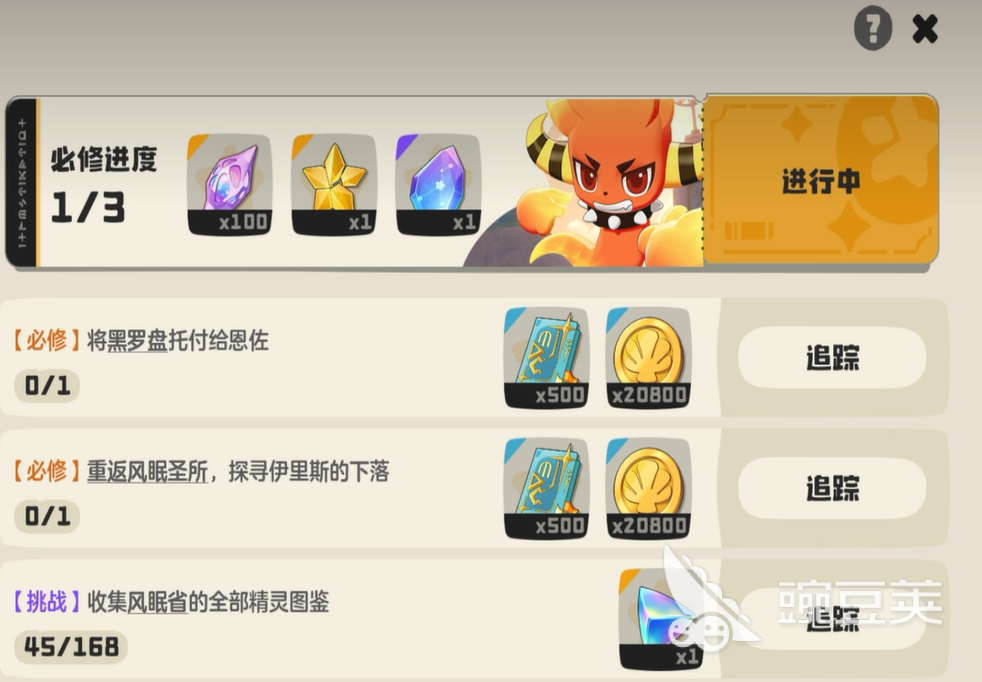The image size is (982, 682).
Task: Close the quest panel with X
Action: click(x=925, y=29)
